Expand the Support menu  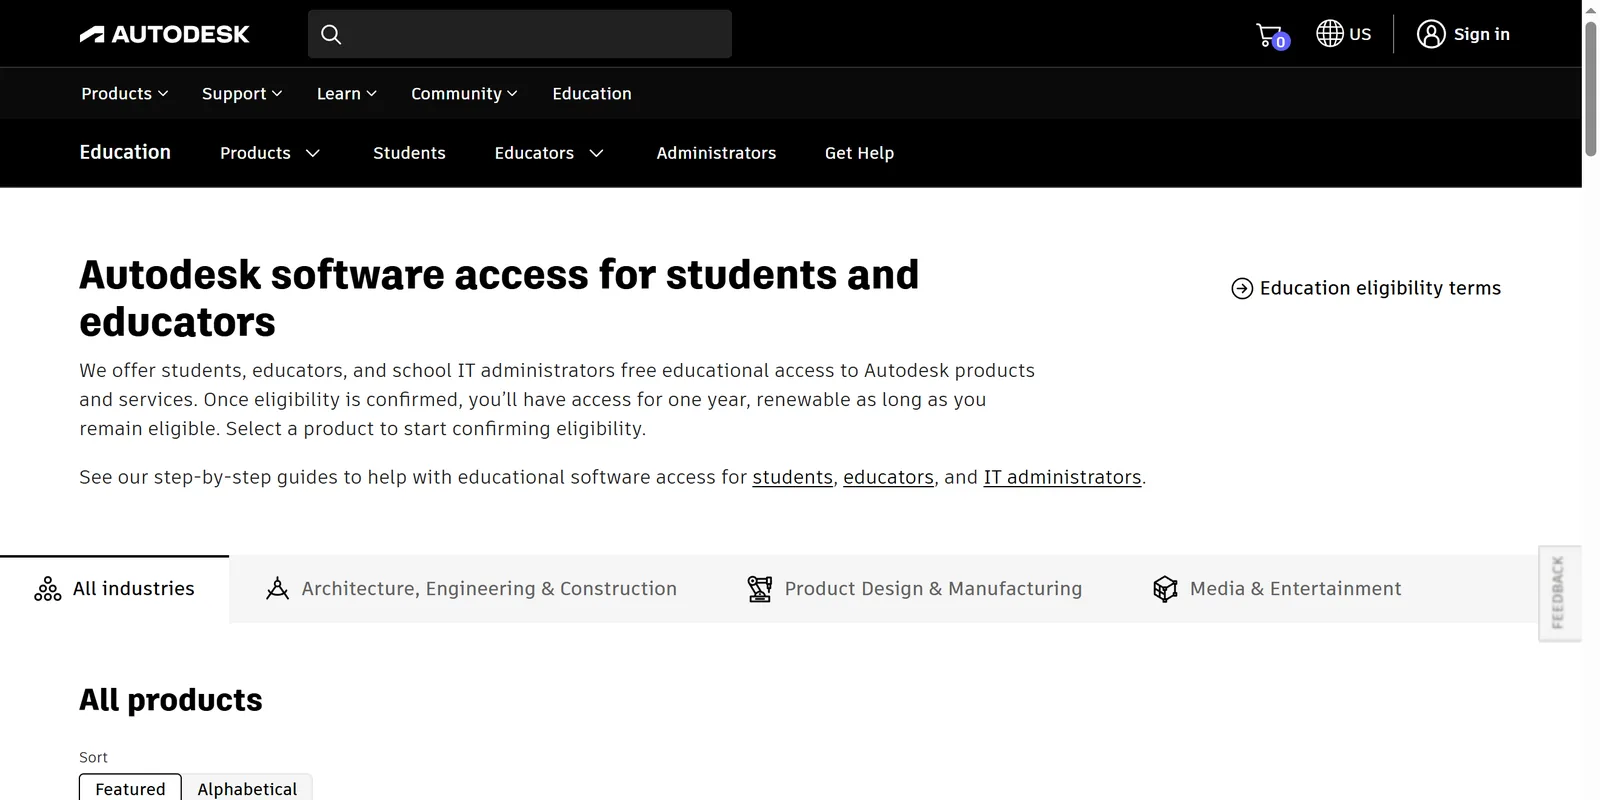pos(242,93)
